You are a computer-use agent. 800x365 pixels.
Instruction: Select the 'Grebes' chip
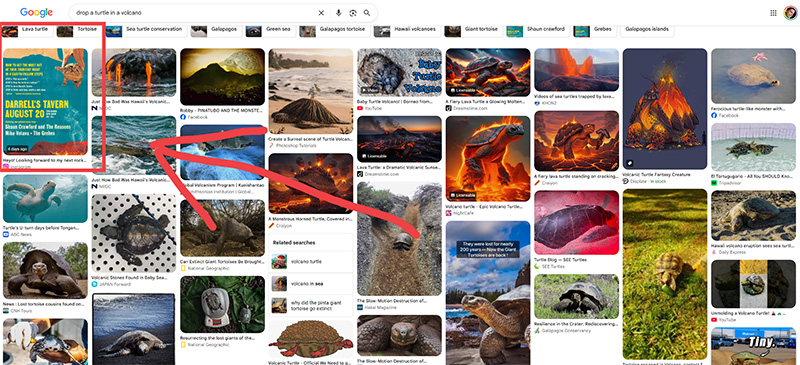(x=594, y=30)
